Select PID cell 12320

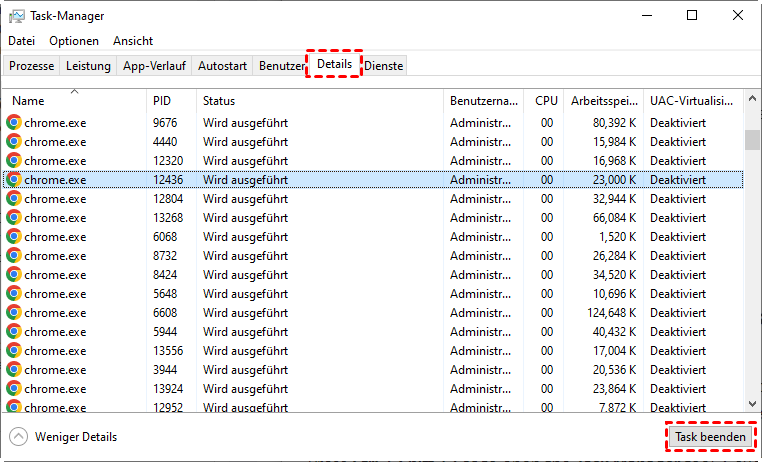point(168,160)
